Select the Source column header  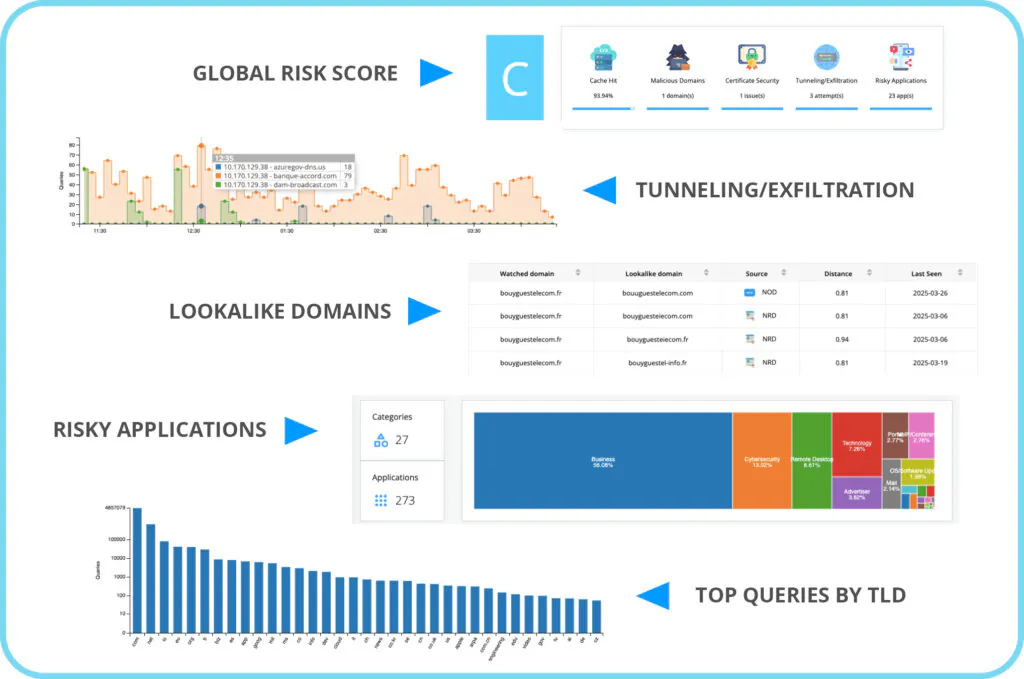[757, 274]
